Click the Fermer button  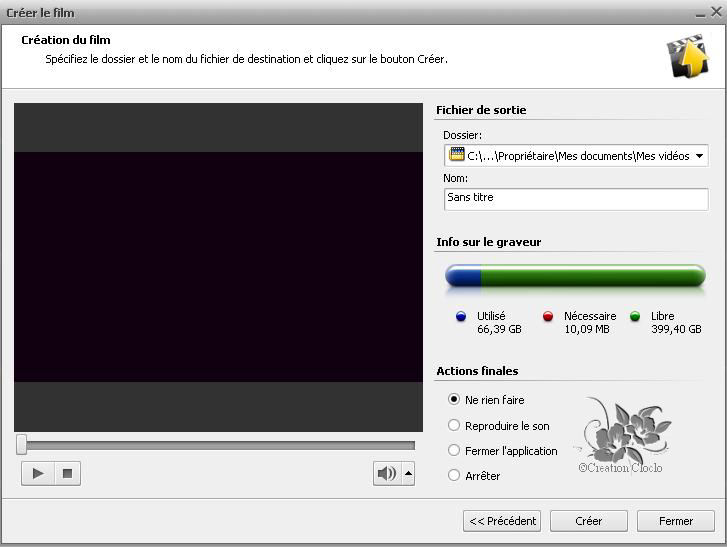pos(676,521)
